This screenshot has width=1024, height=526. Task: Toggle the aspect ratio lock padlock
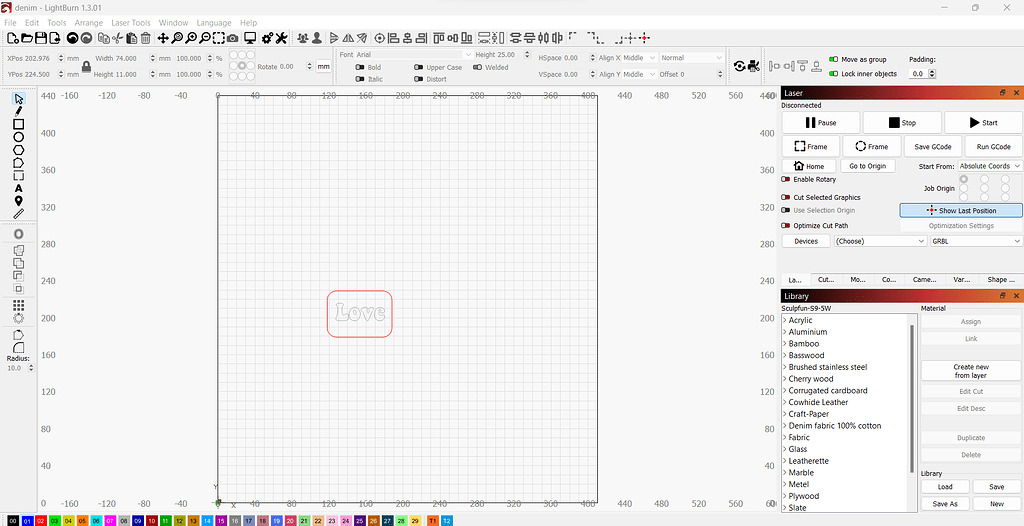86,66
